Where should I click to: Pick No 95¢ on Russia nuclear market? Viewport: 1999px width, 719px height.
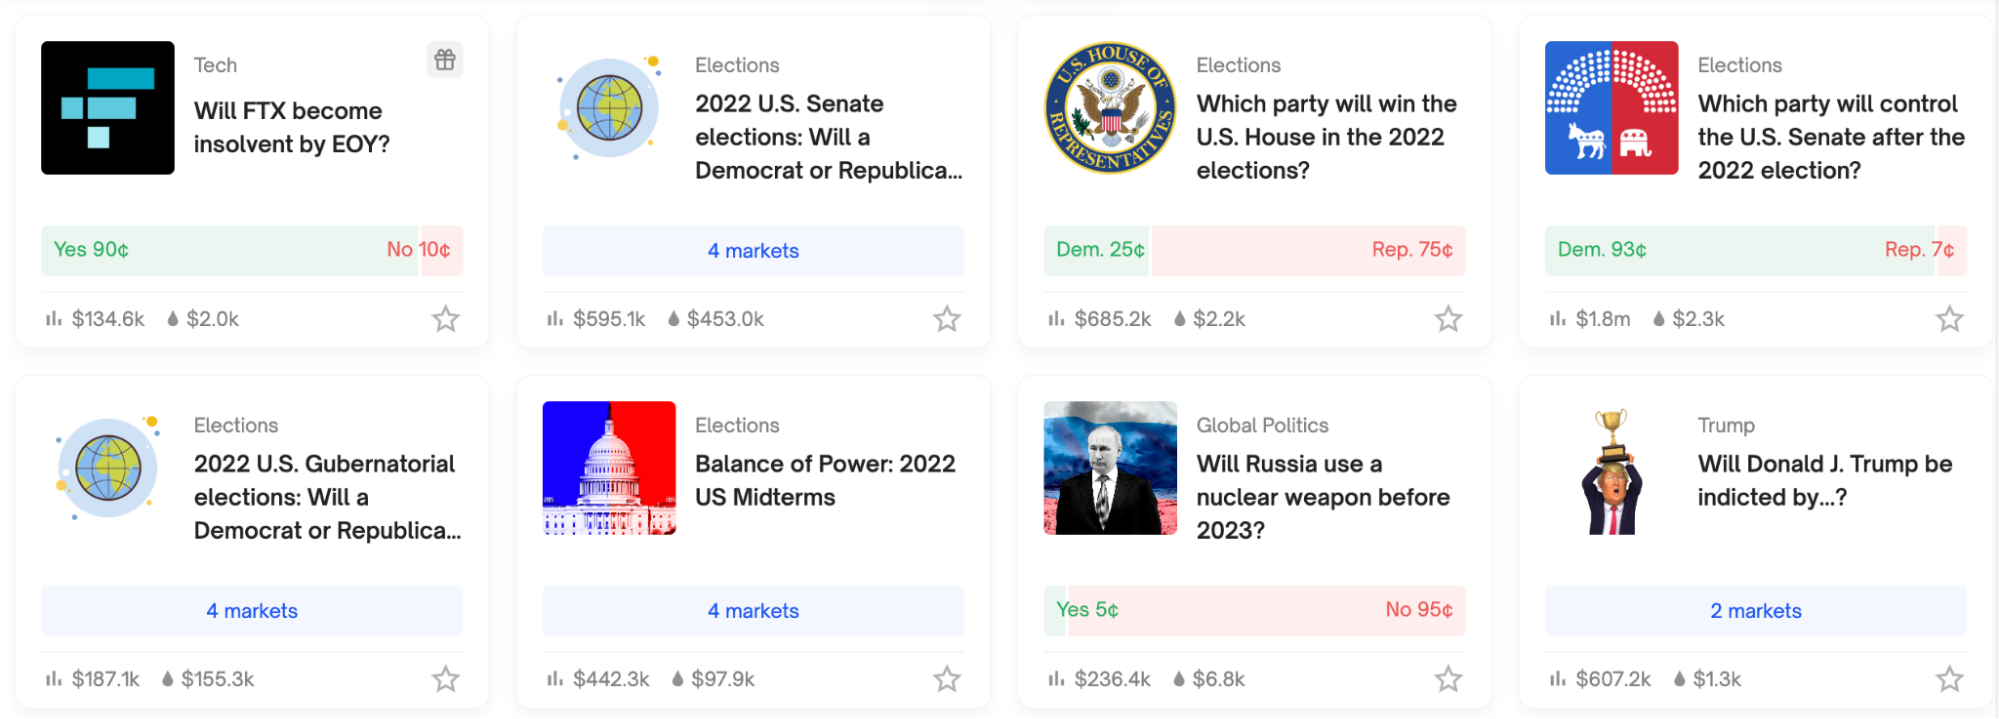(1266, 610)
